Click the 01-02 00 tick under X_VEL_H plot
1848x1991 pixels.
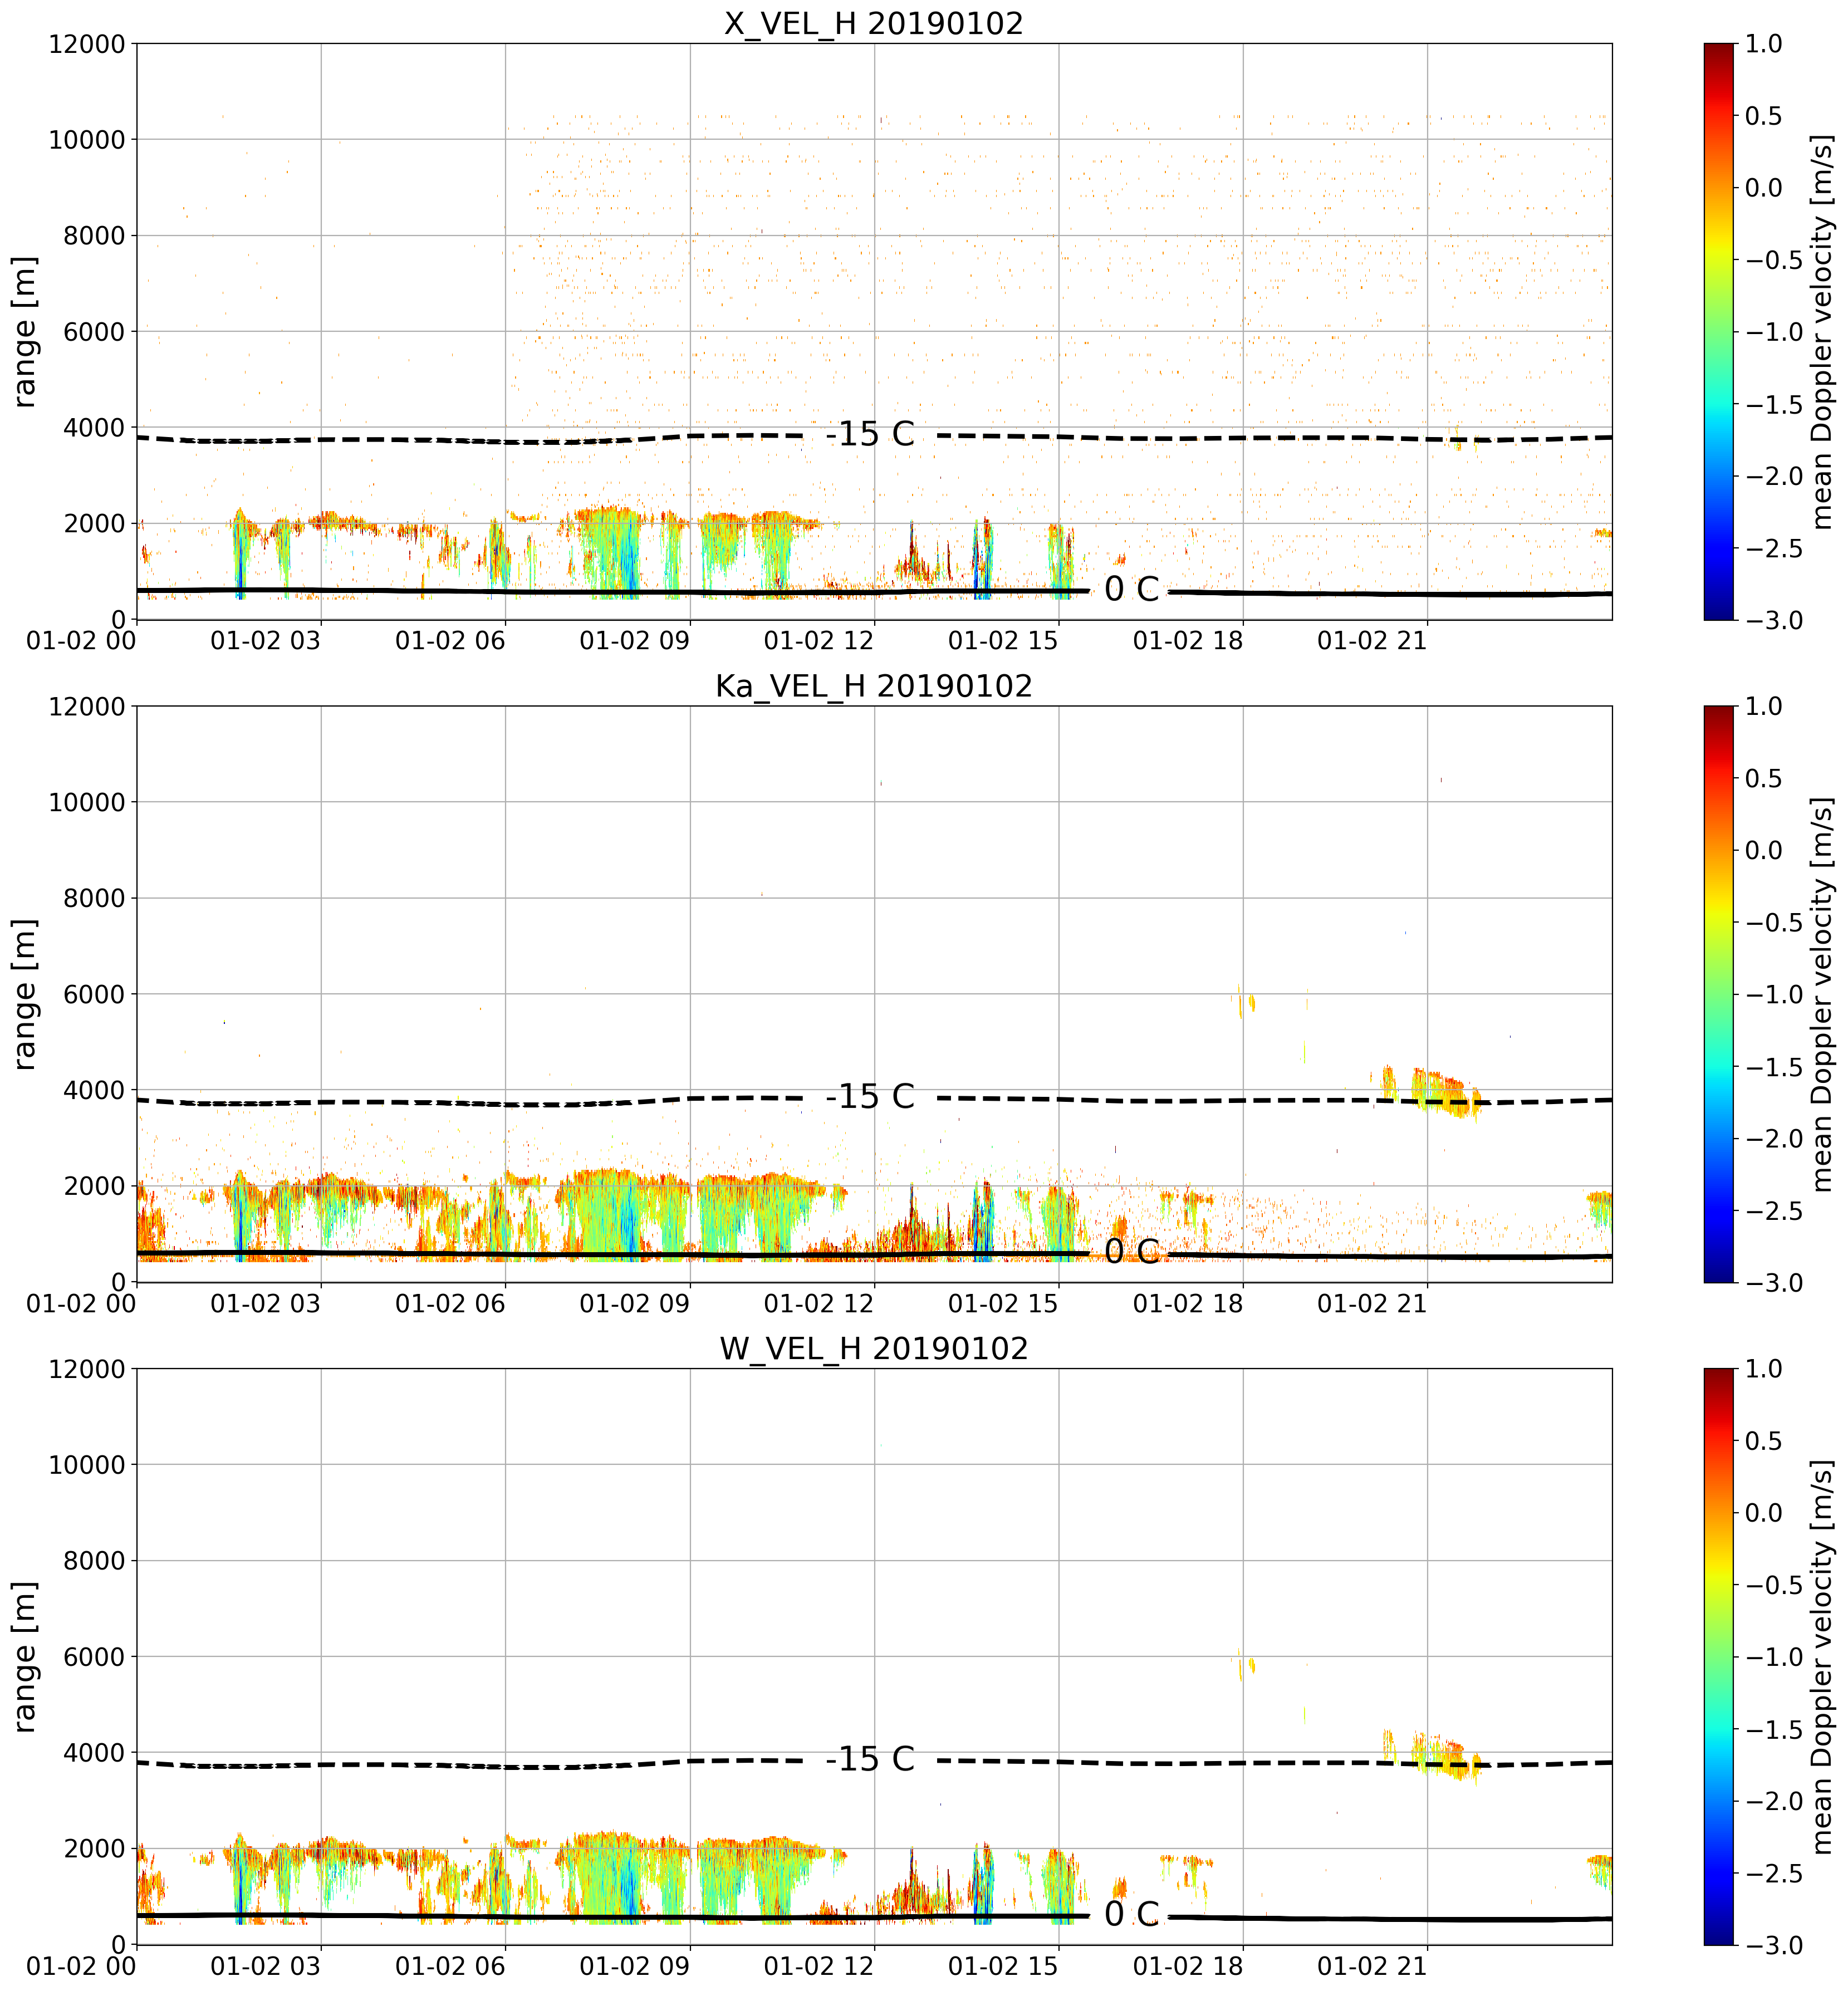coord(81,641)
